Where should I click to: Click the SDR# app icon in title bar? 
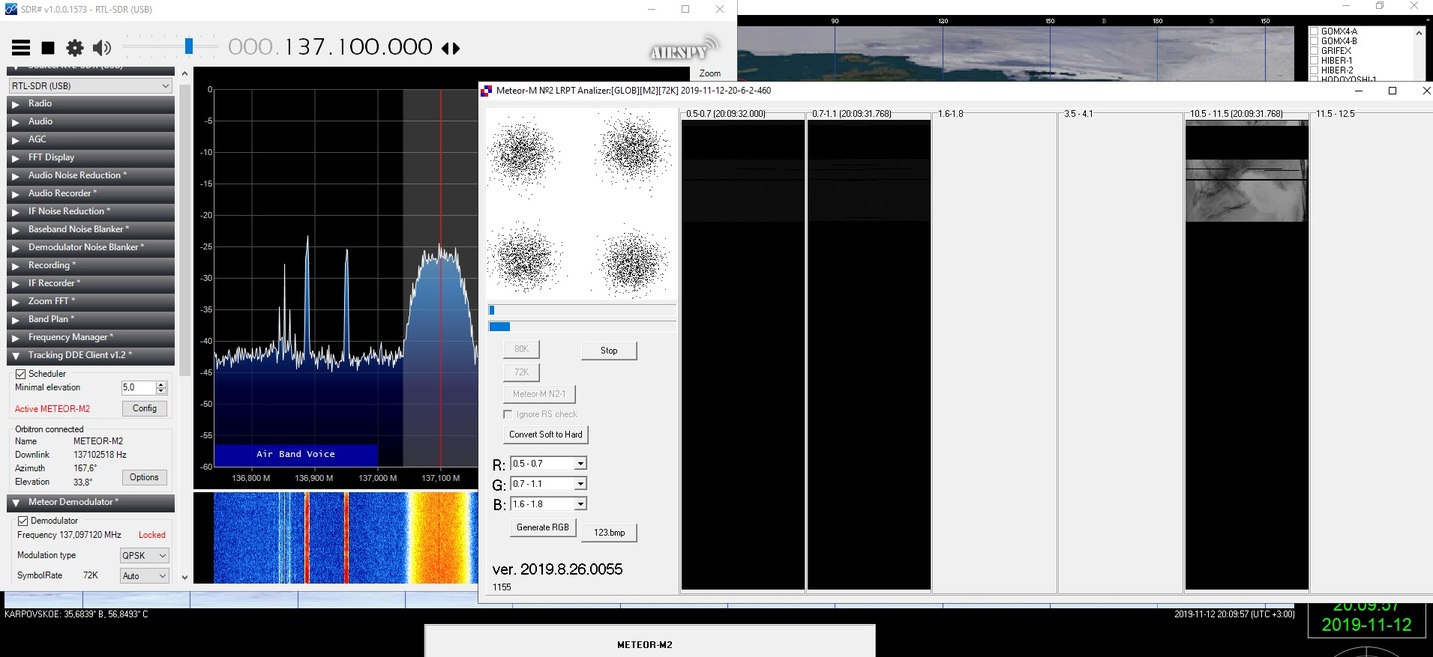click(11, 9)
